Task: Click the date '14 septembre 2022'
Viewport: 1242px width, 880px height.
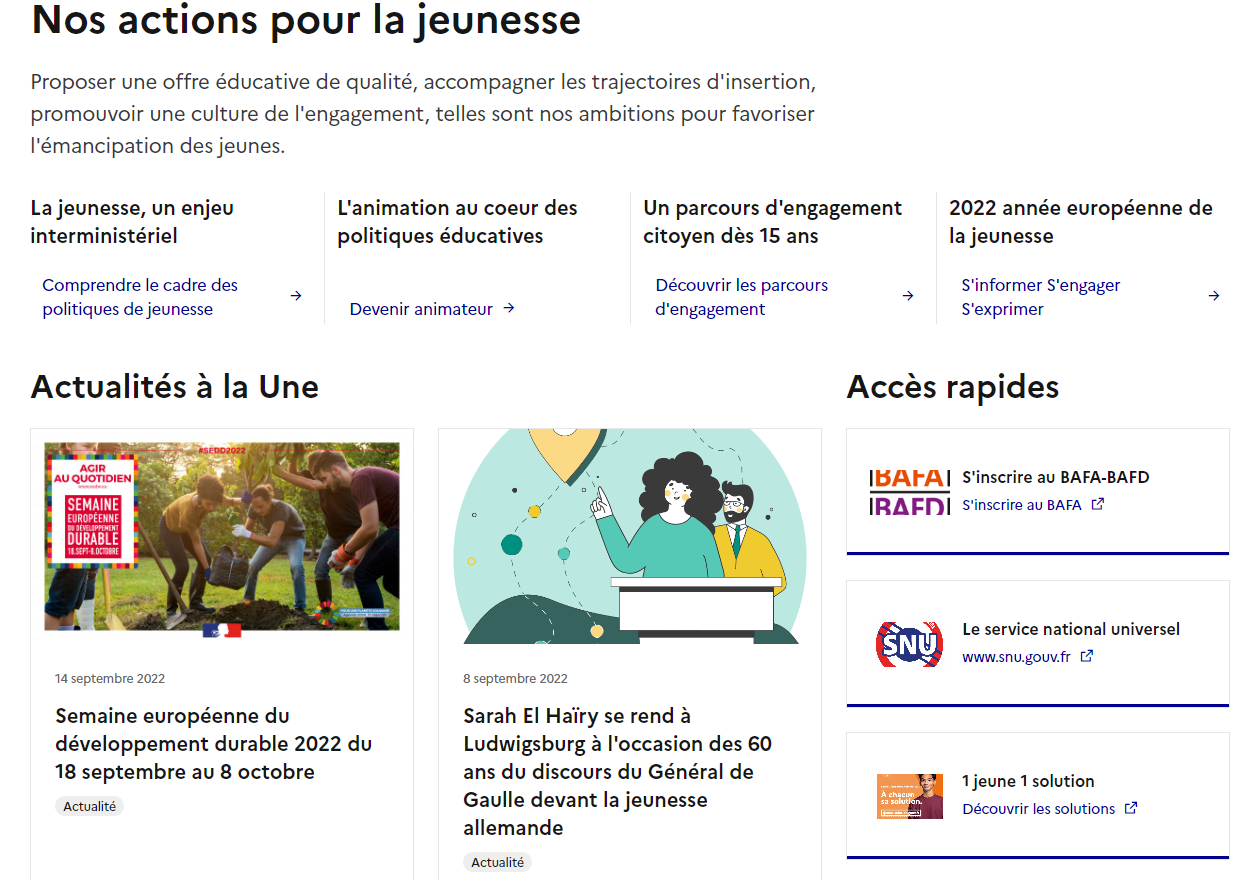Action: [110, 678]
